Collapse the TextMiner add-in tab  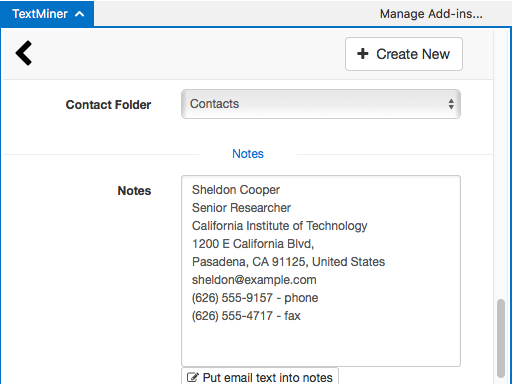pos(47,14)
